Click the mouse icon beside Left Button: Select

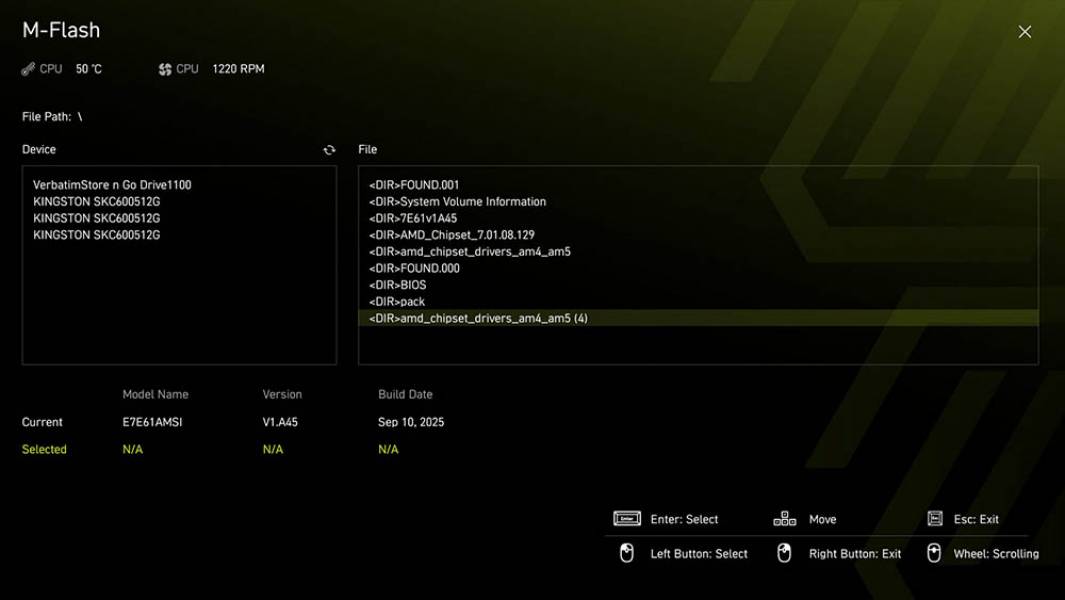point(626,553)
